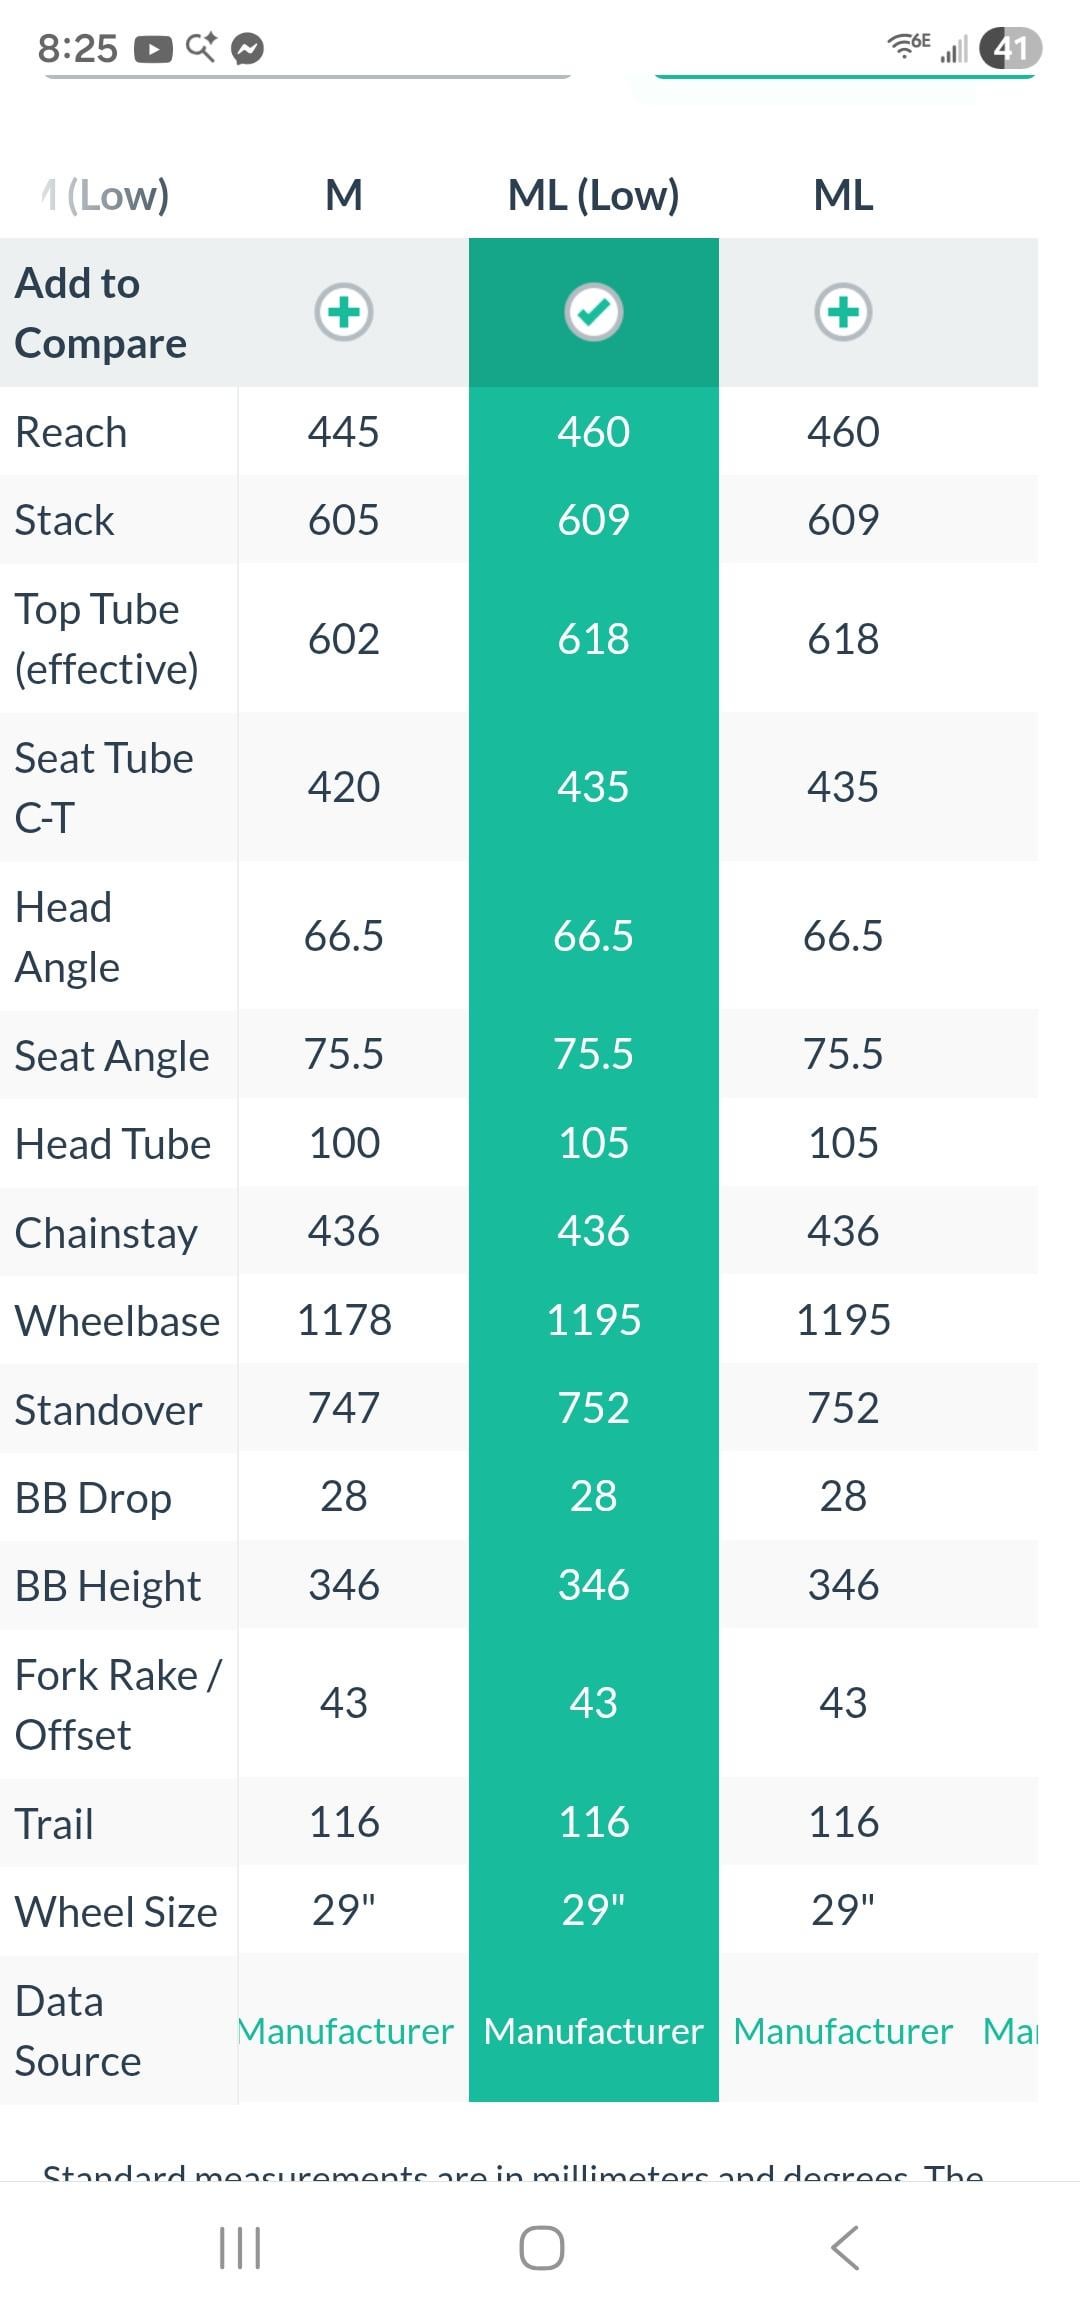Tap the YouTube notification icon

[153, 48]
